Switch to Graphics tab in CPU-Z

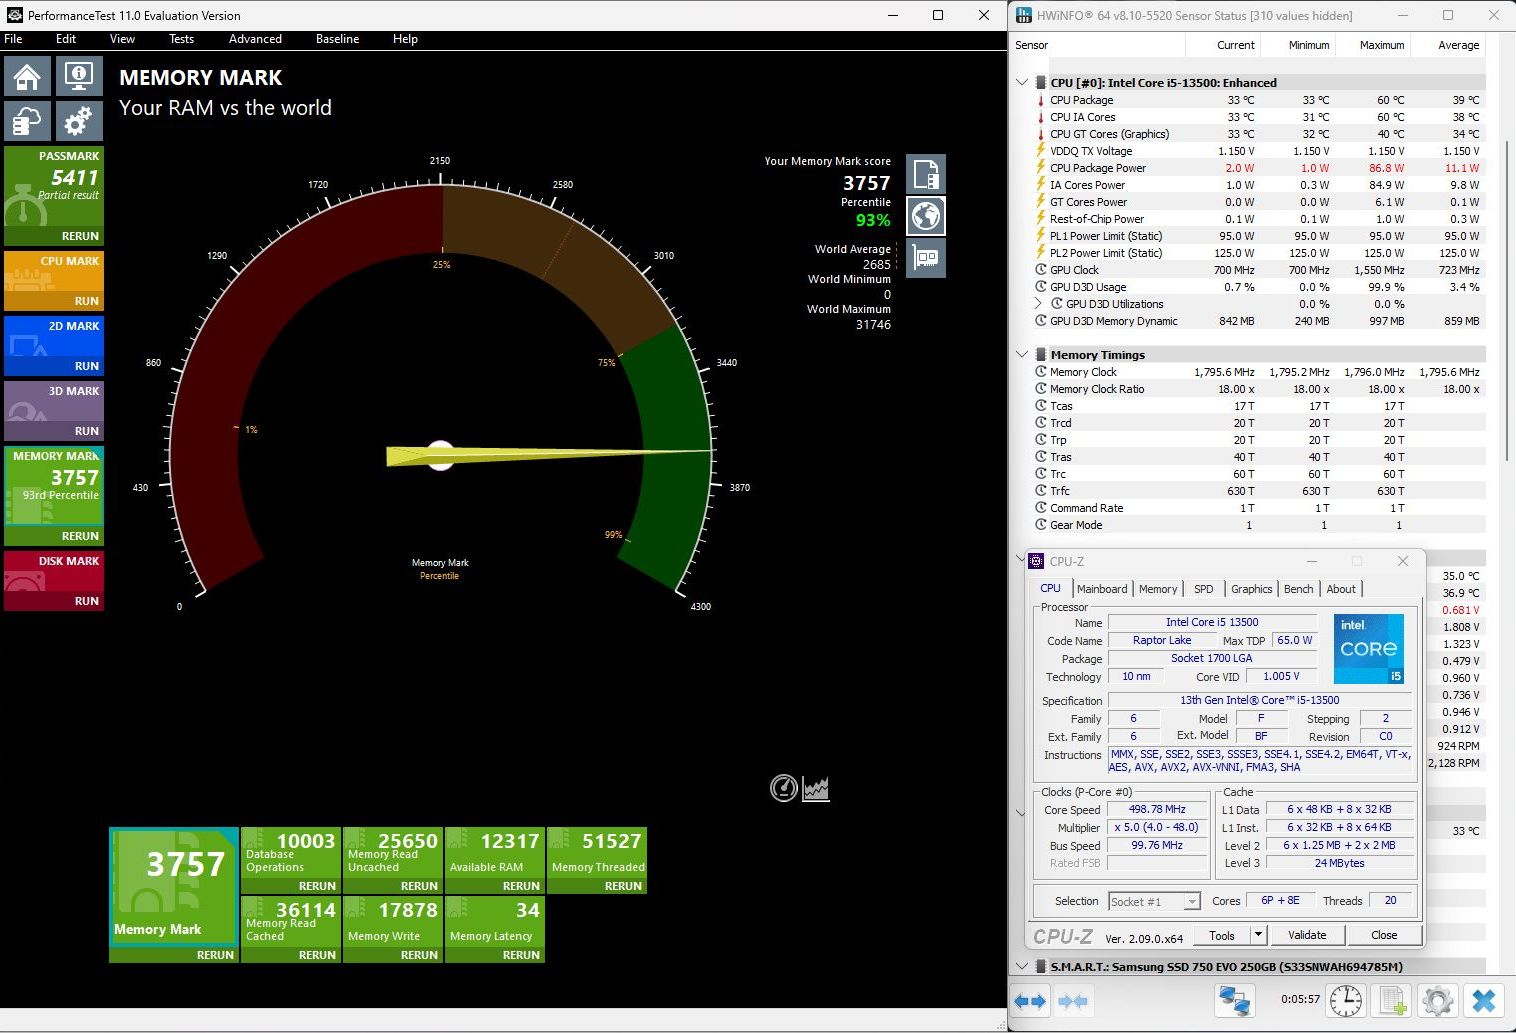coord(1251,589)
